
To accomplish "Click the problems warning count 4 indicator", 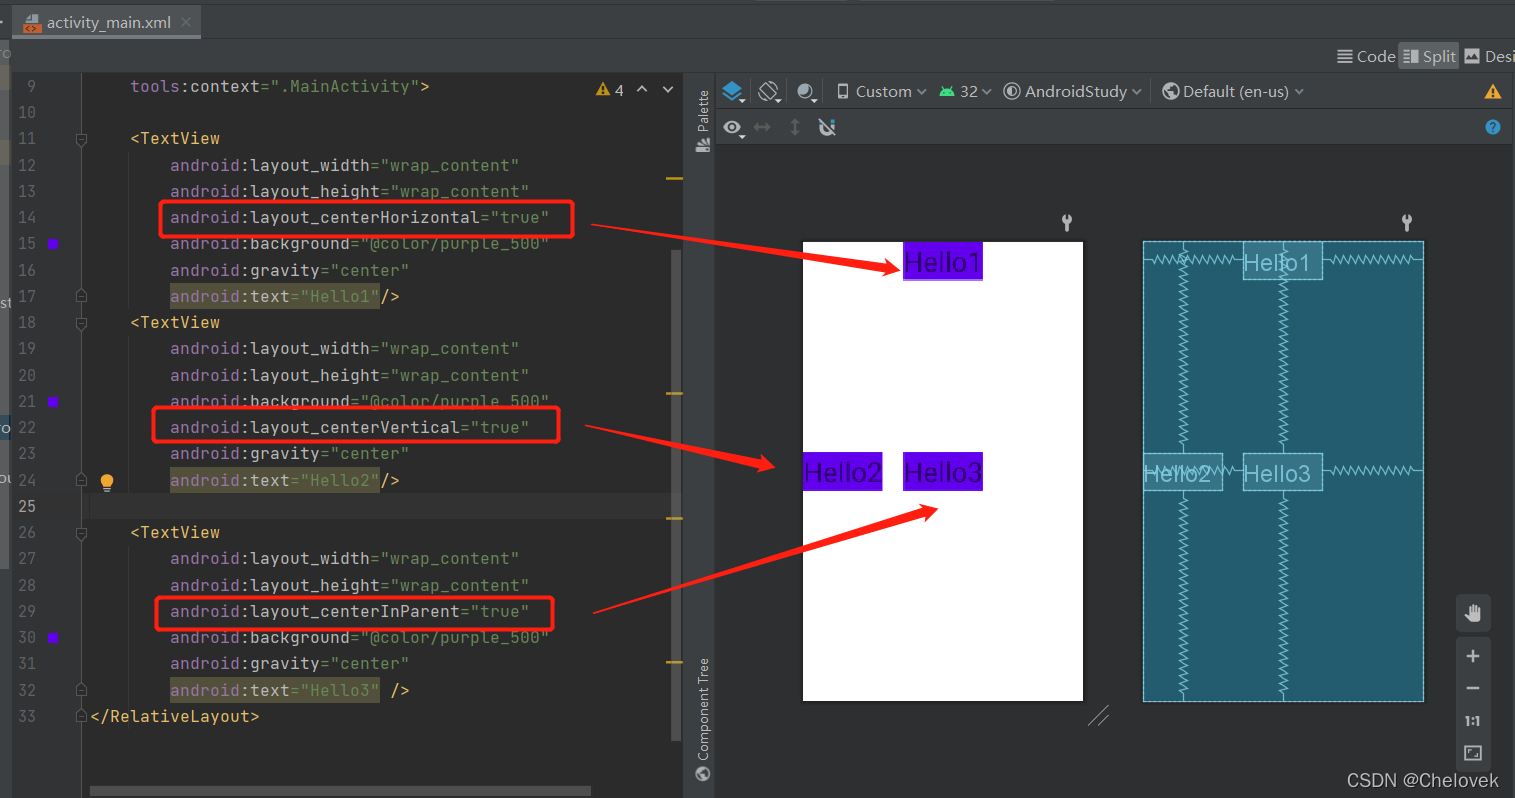I will (x=610, y=90).
